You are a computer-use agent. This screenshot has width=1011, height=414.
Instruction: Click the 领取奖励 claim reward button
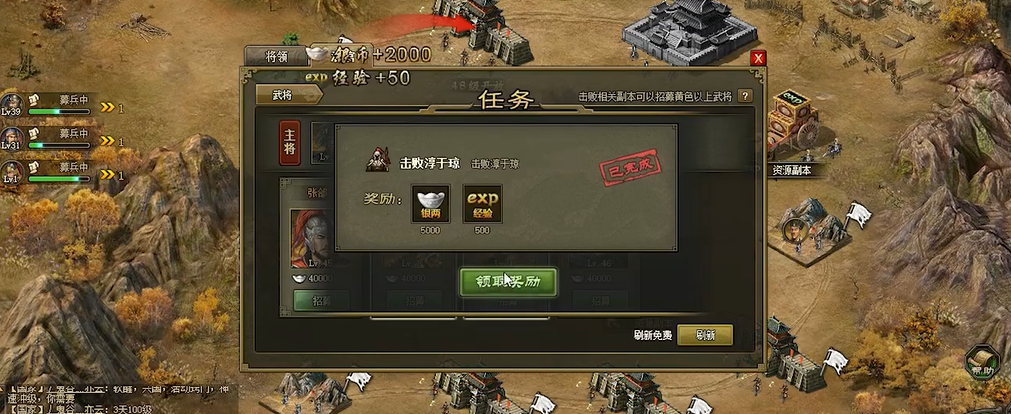(507, 282)
